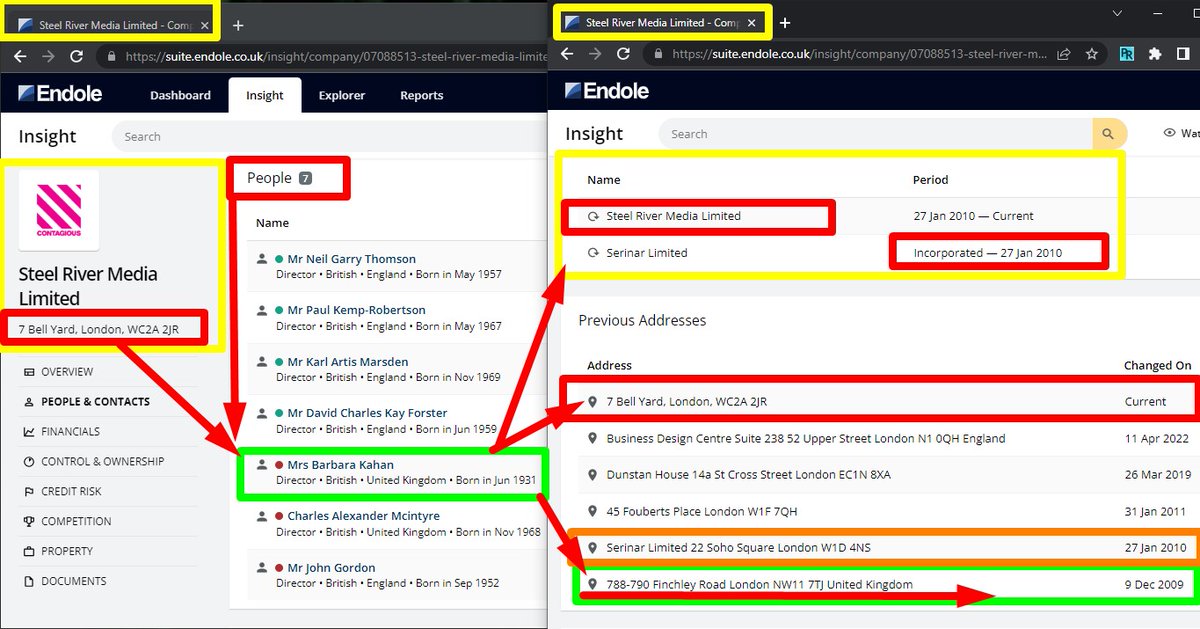Click the Property building icon
Viewport: 1200px width, 629px height.
pos(30,552)
